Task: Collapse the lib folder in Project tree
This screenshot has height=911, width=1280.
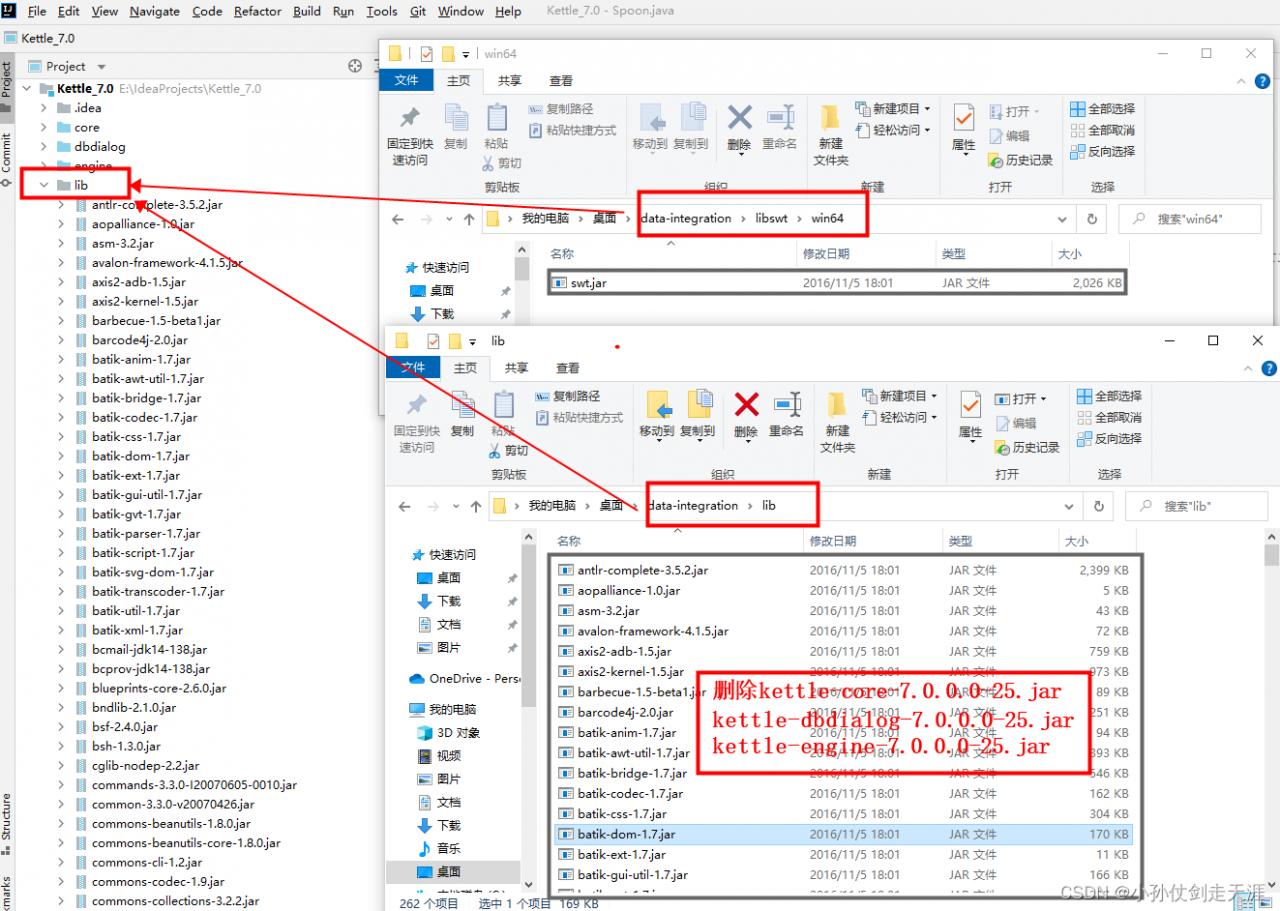Action: click(x=43, y=185)
